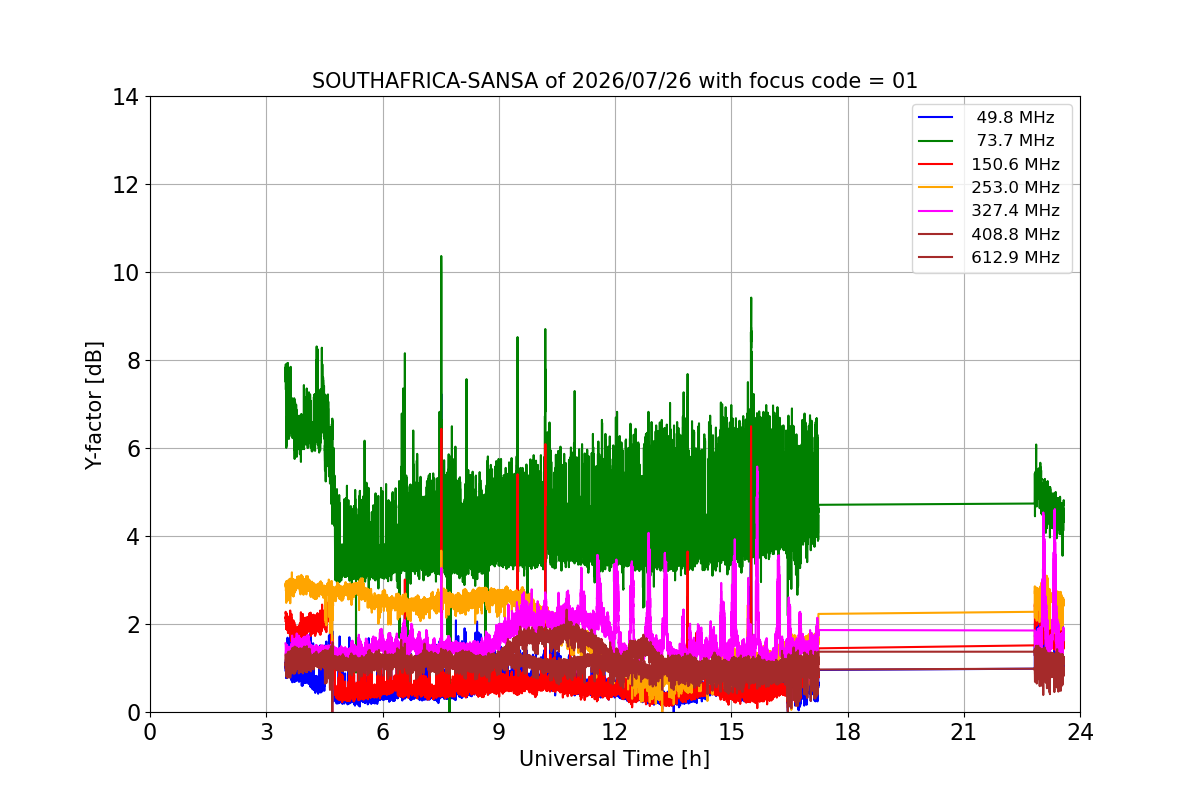
Task: Click the magenta 327.4 MHz legend line
Action: [x=936, y=211]
